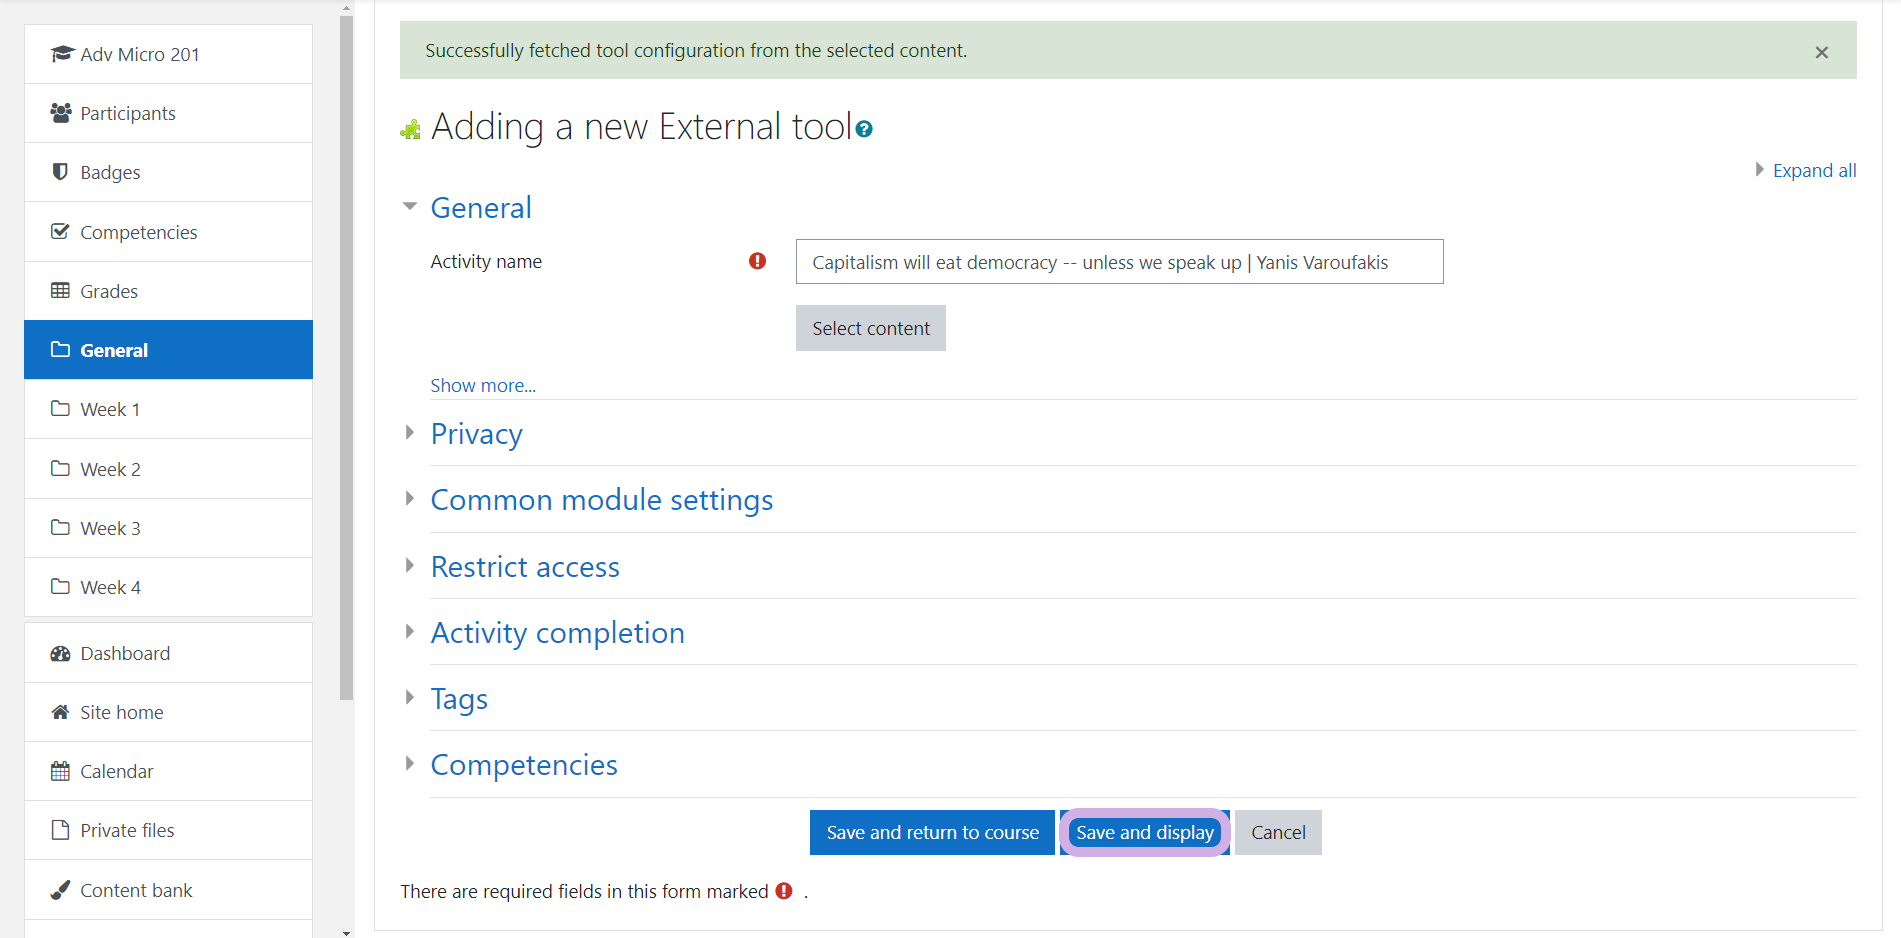Click the Expand all link
This screenshot has height=938, width=1901.
point(1814,170)
